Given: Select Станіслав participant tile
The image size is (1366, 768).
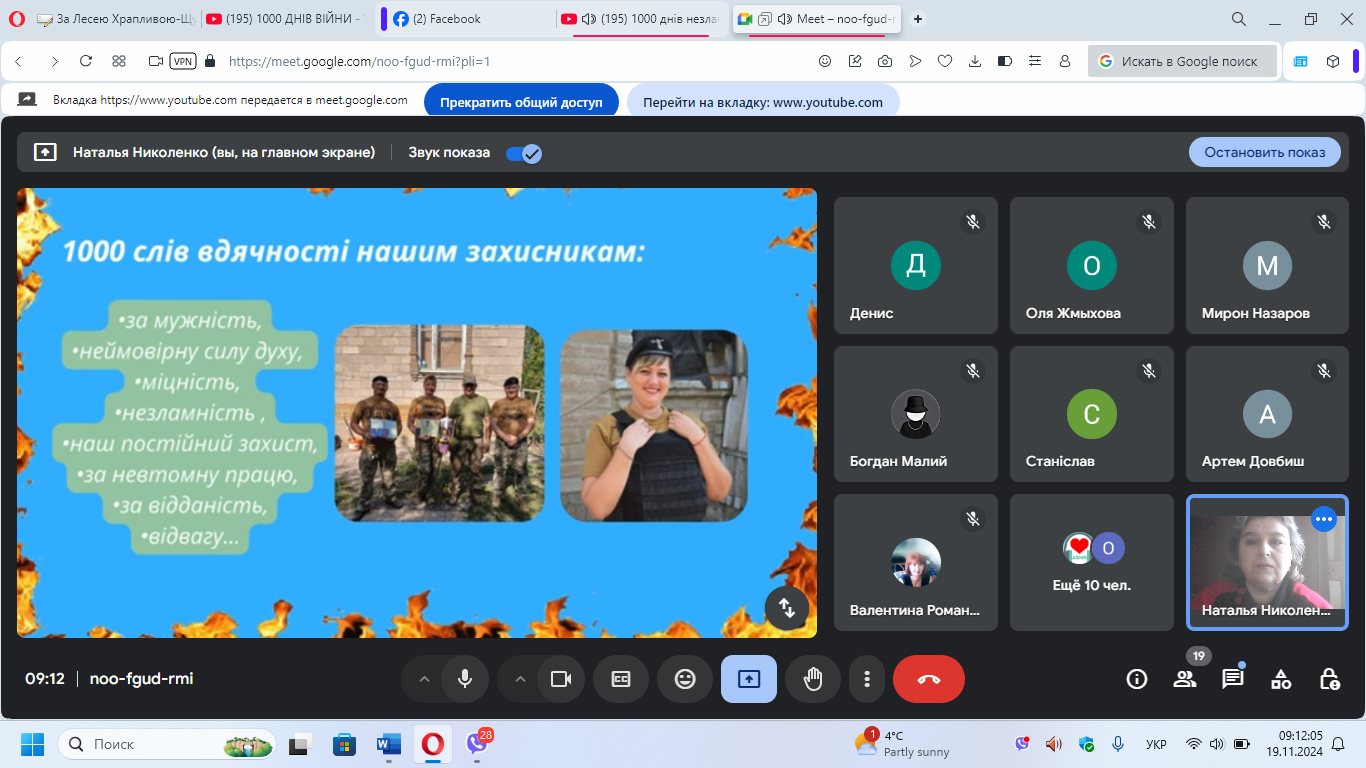Looking at the screenshot, I should [1092, 414].
